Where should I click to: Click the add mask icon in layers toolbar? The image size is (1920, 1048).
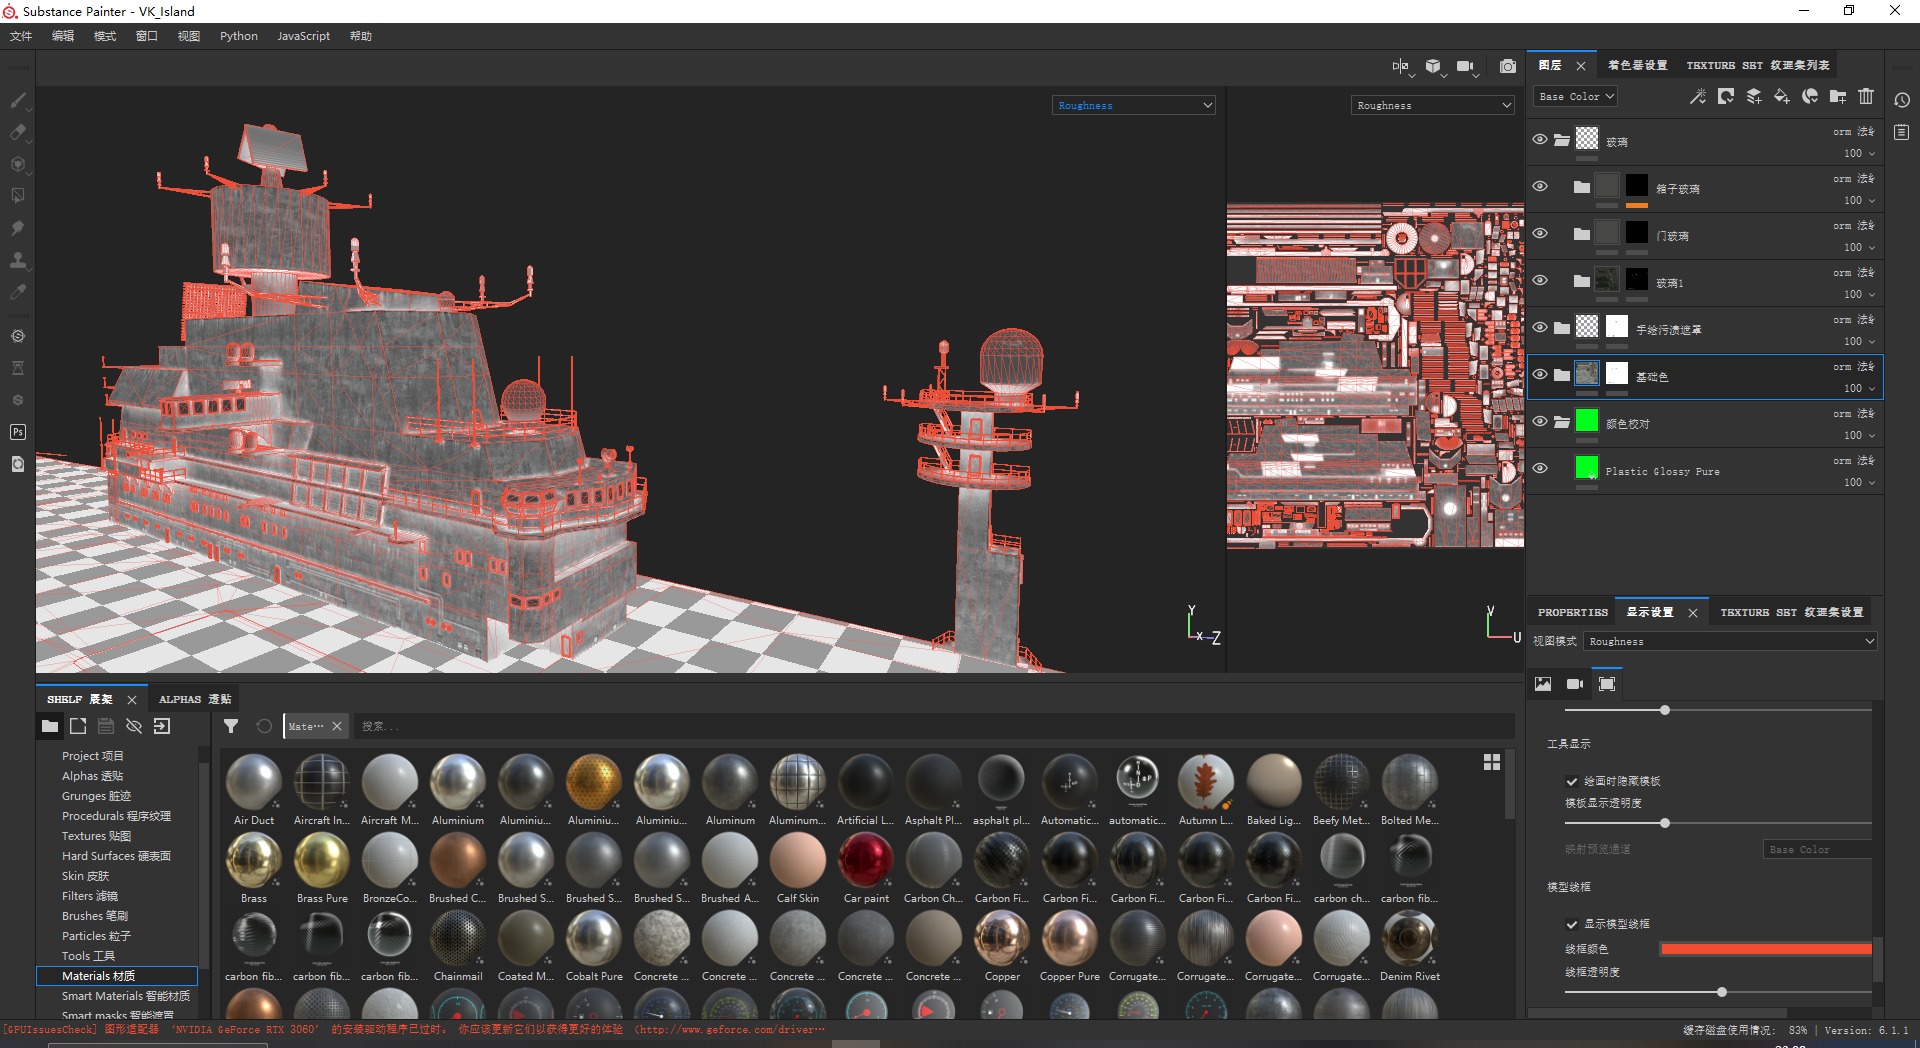click(1726, 96)
